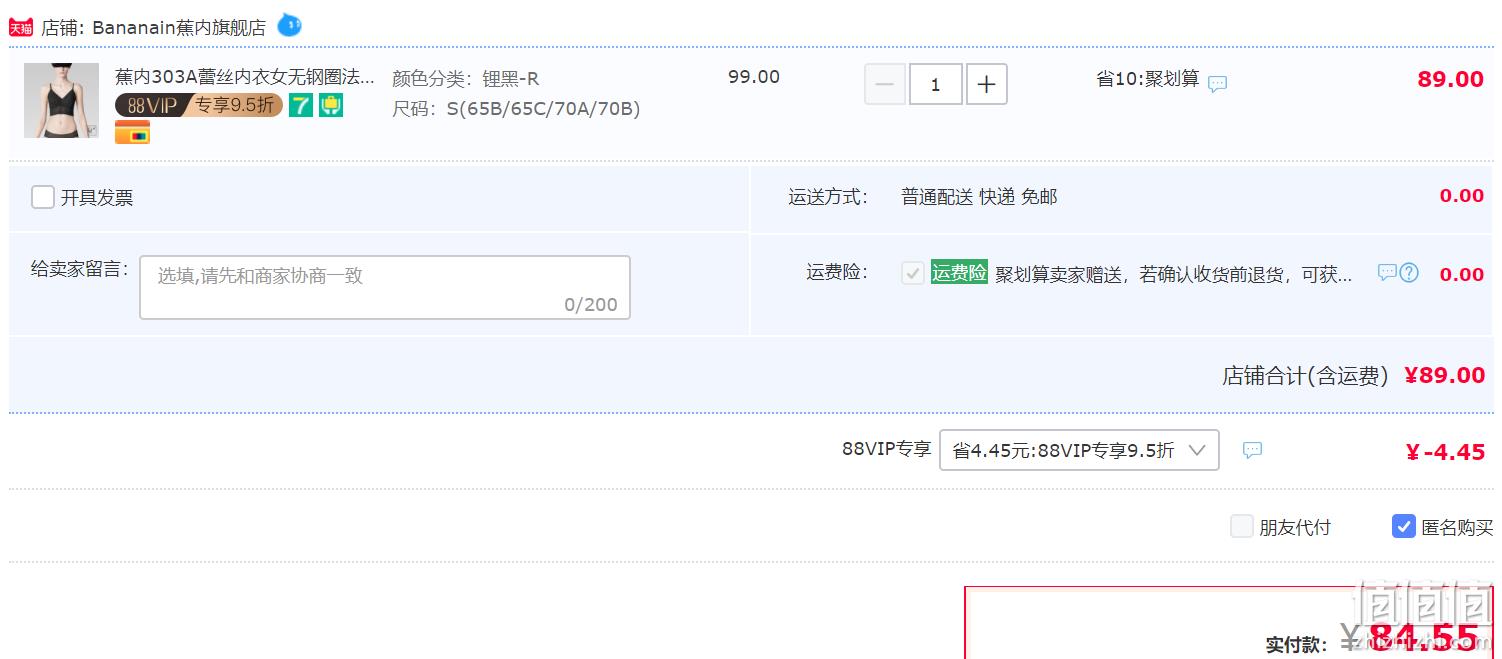1502x659 pixels.
Task: Click the 给卖家留言 message input field
Action: [385, 288]
